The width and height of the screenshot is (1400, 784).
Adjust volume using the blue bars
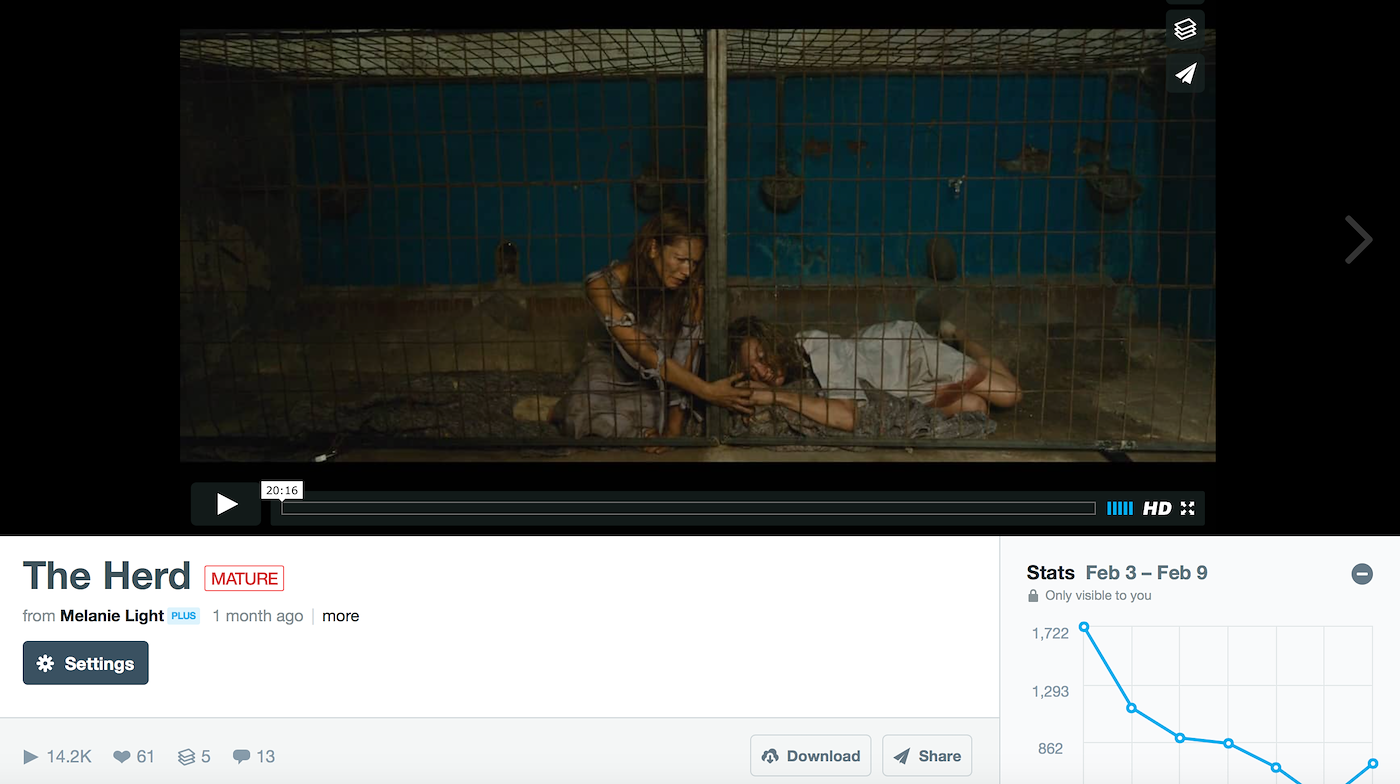(x=1119, y=508)
